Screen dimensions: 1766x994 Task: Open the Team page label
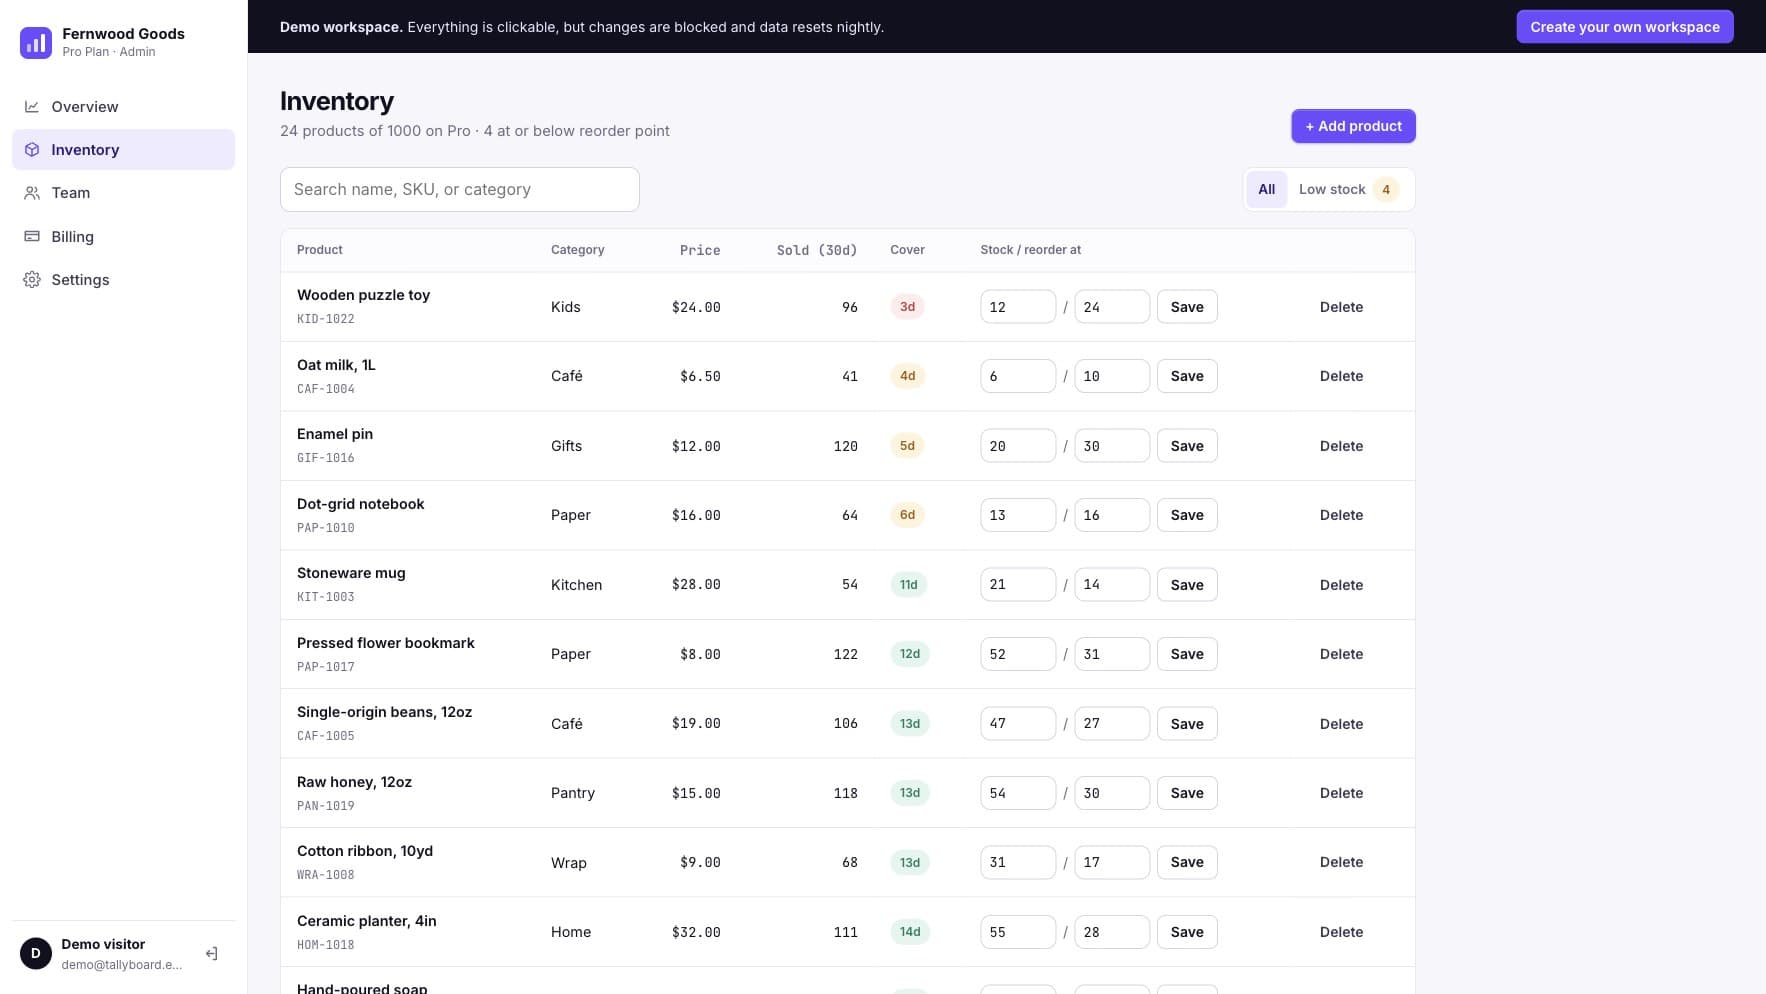71,193
